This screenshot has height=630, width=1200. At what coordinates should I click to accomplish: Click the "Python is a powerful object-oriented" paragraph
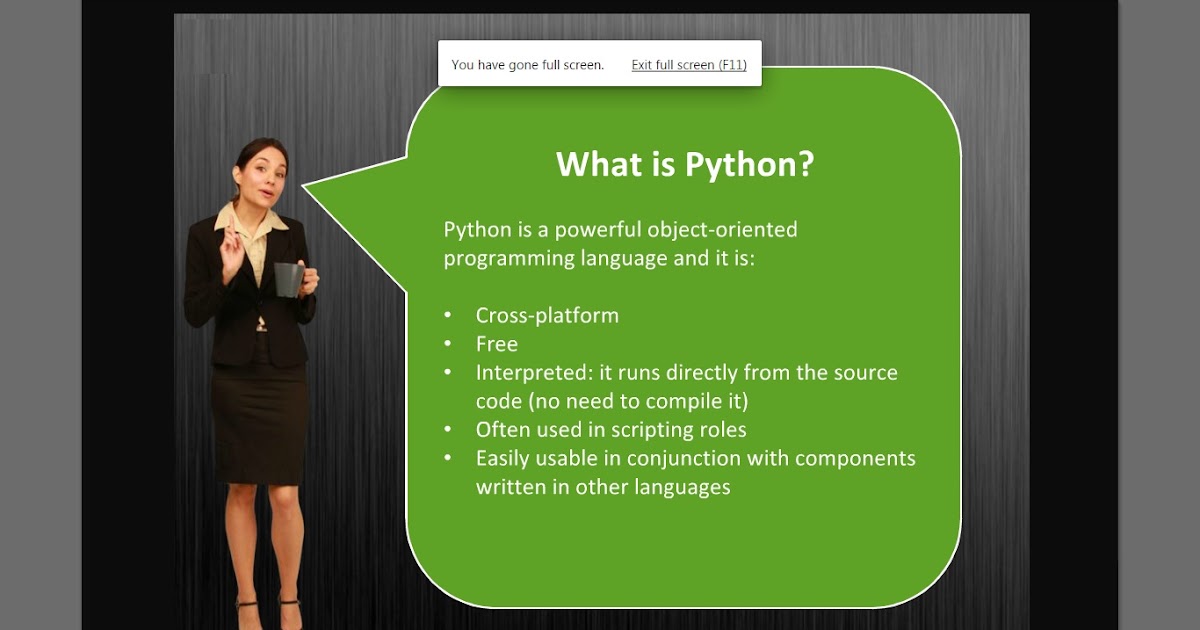[x=618, y=229]
